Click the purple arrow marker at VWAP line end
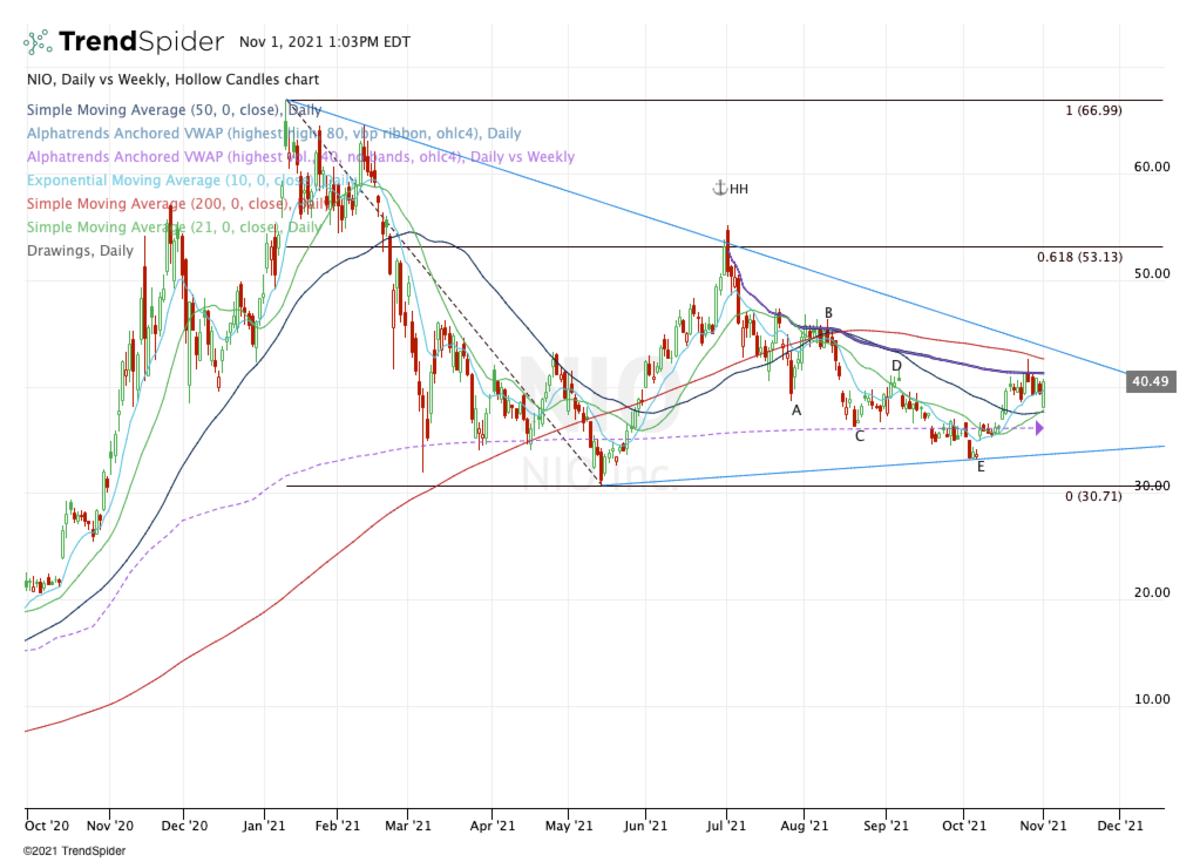 click(1040, 428)
